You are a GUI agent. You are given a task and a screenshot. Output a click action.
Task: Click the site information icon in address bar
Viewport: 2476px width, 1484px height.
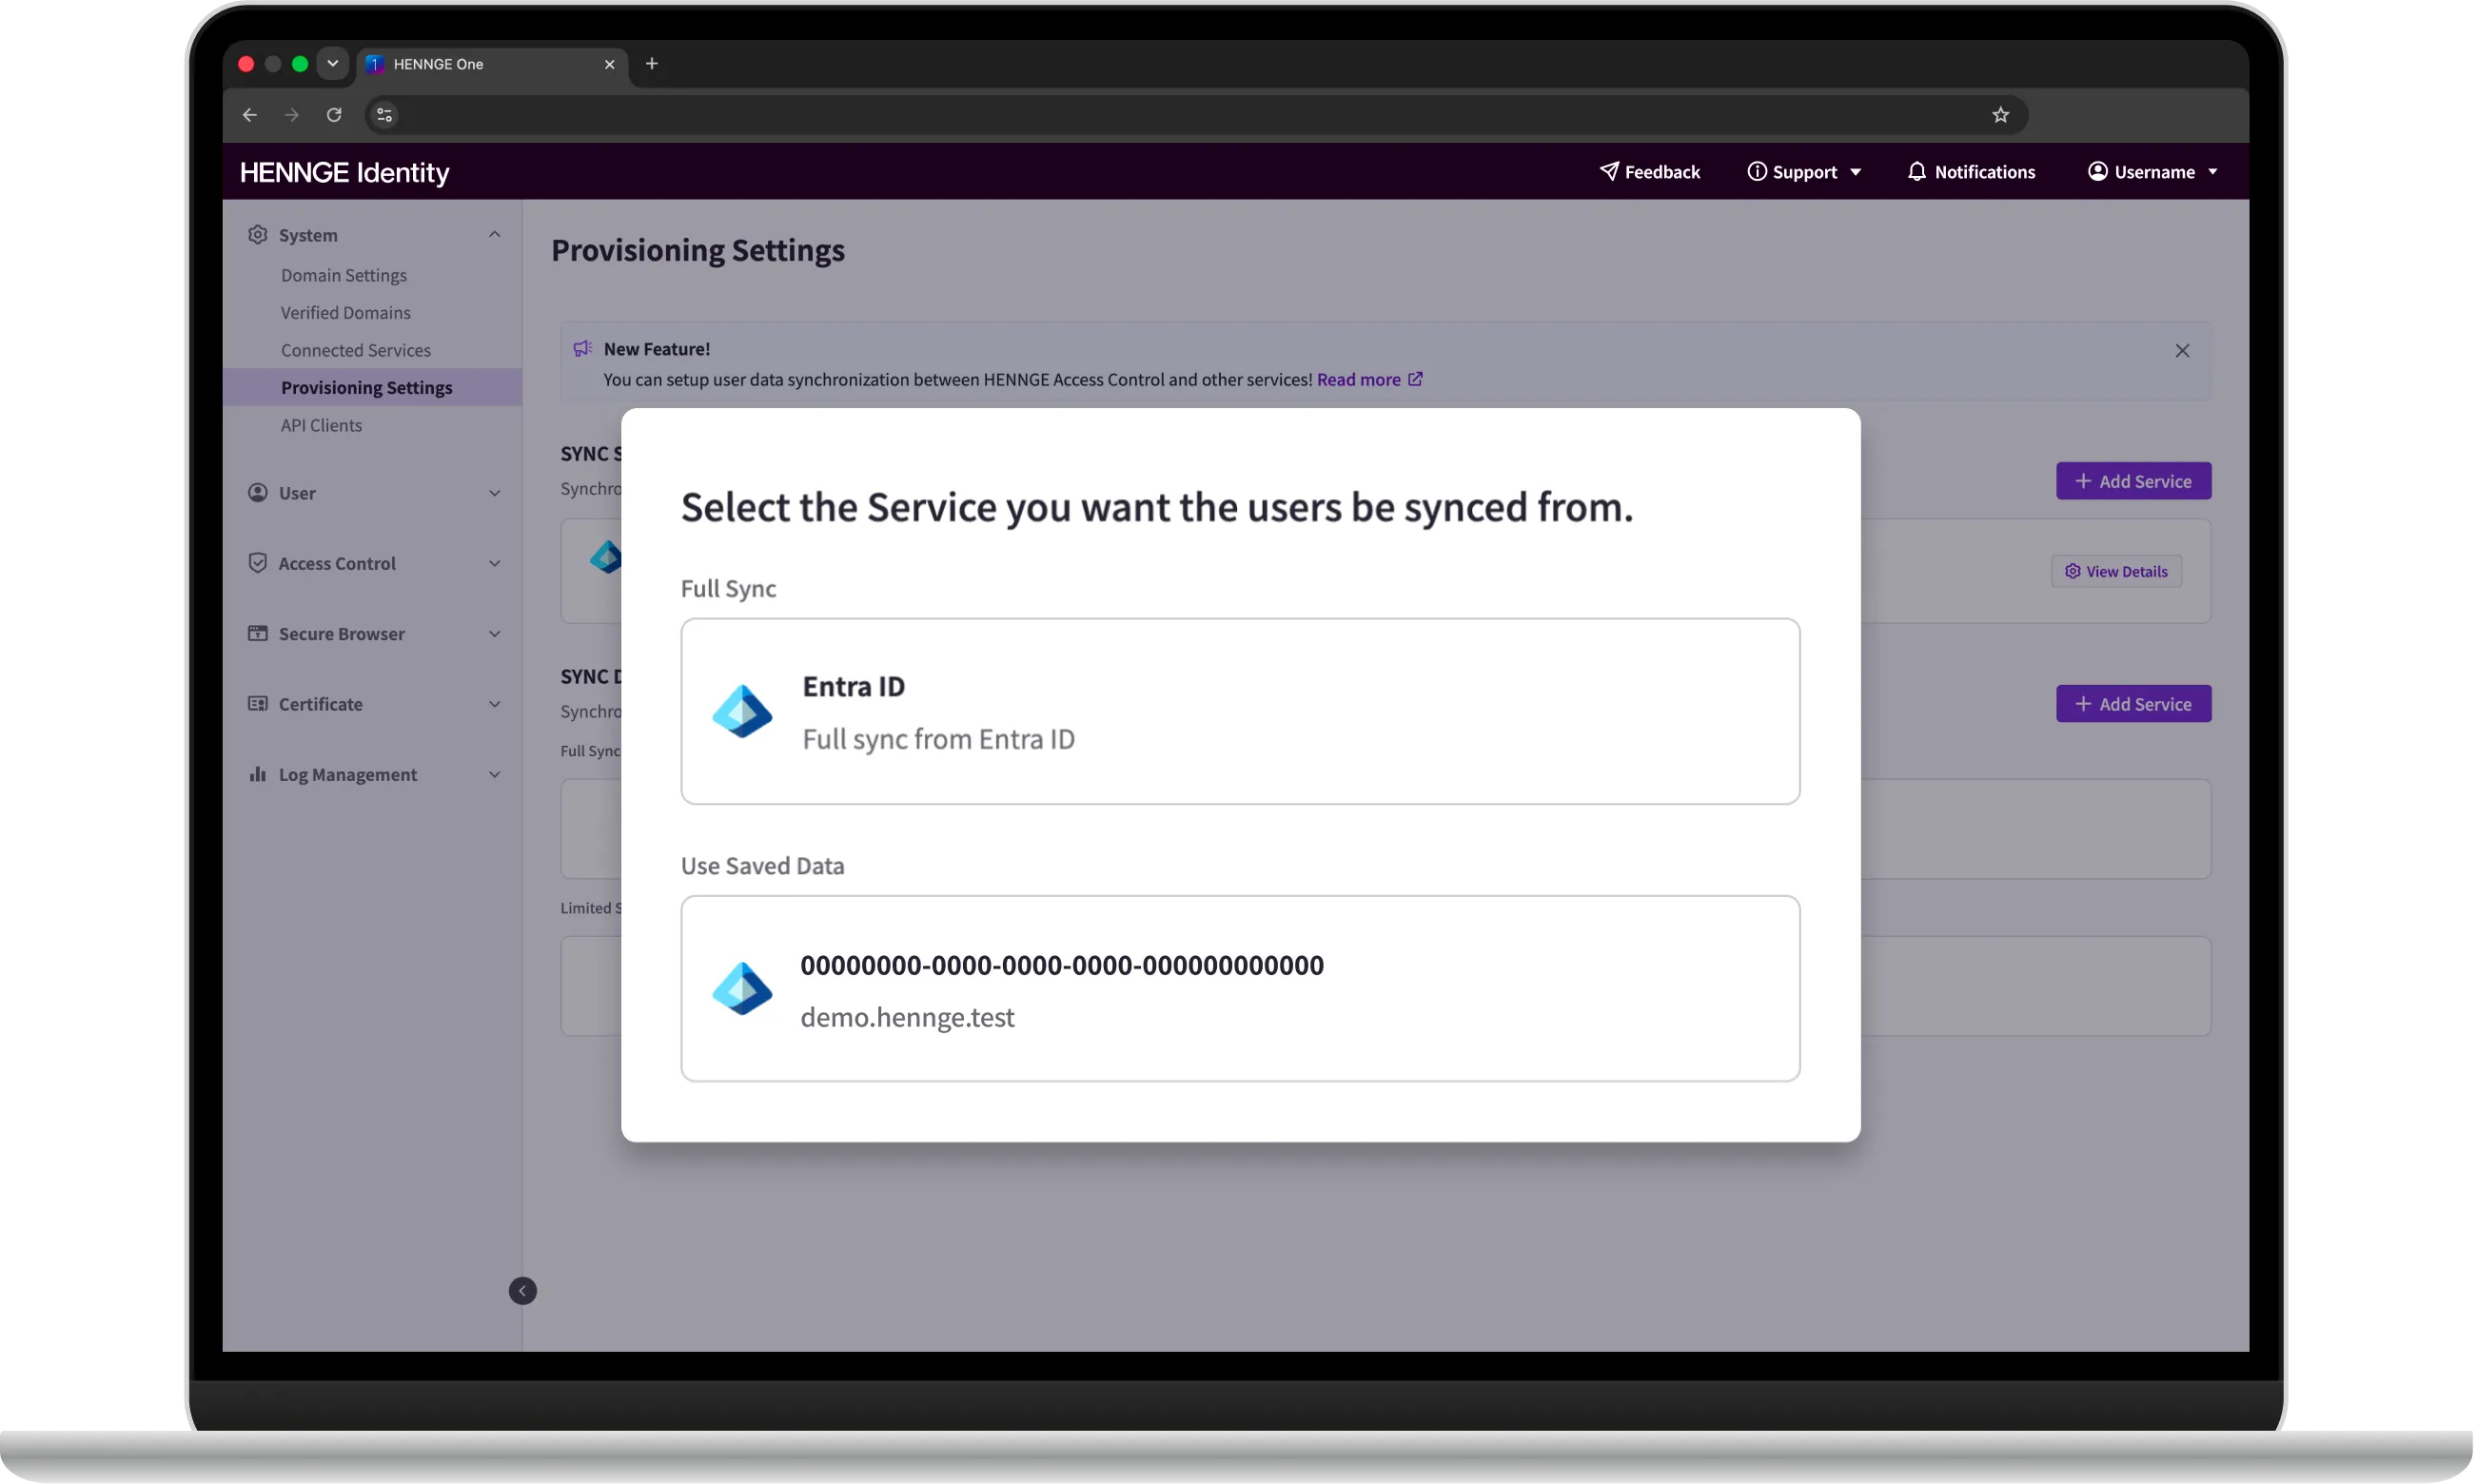point(385,115)
